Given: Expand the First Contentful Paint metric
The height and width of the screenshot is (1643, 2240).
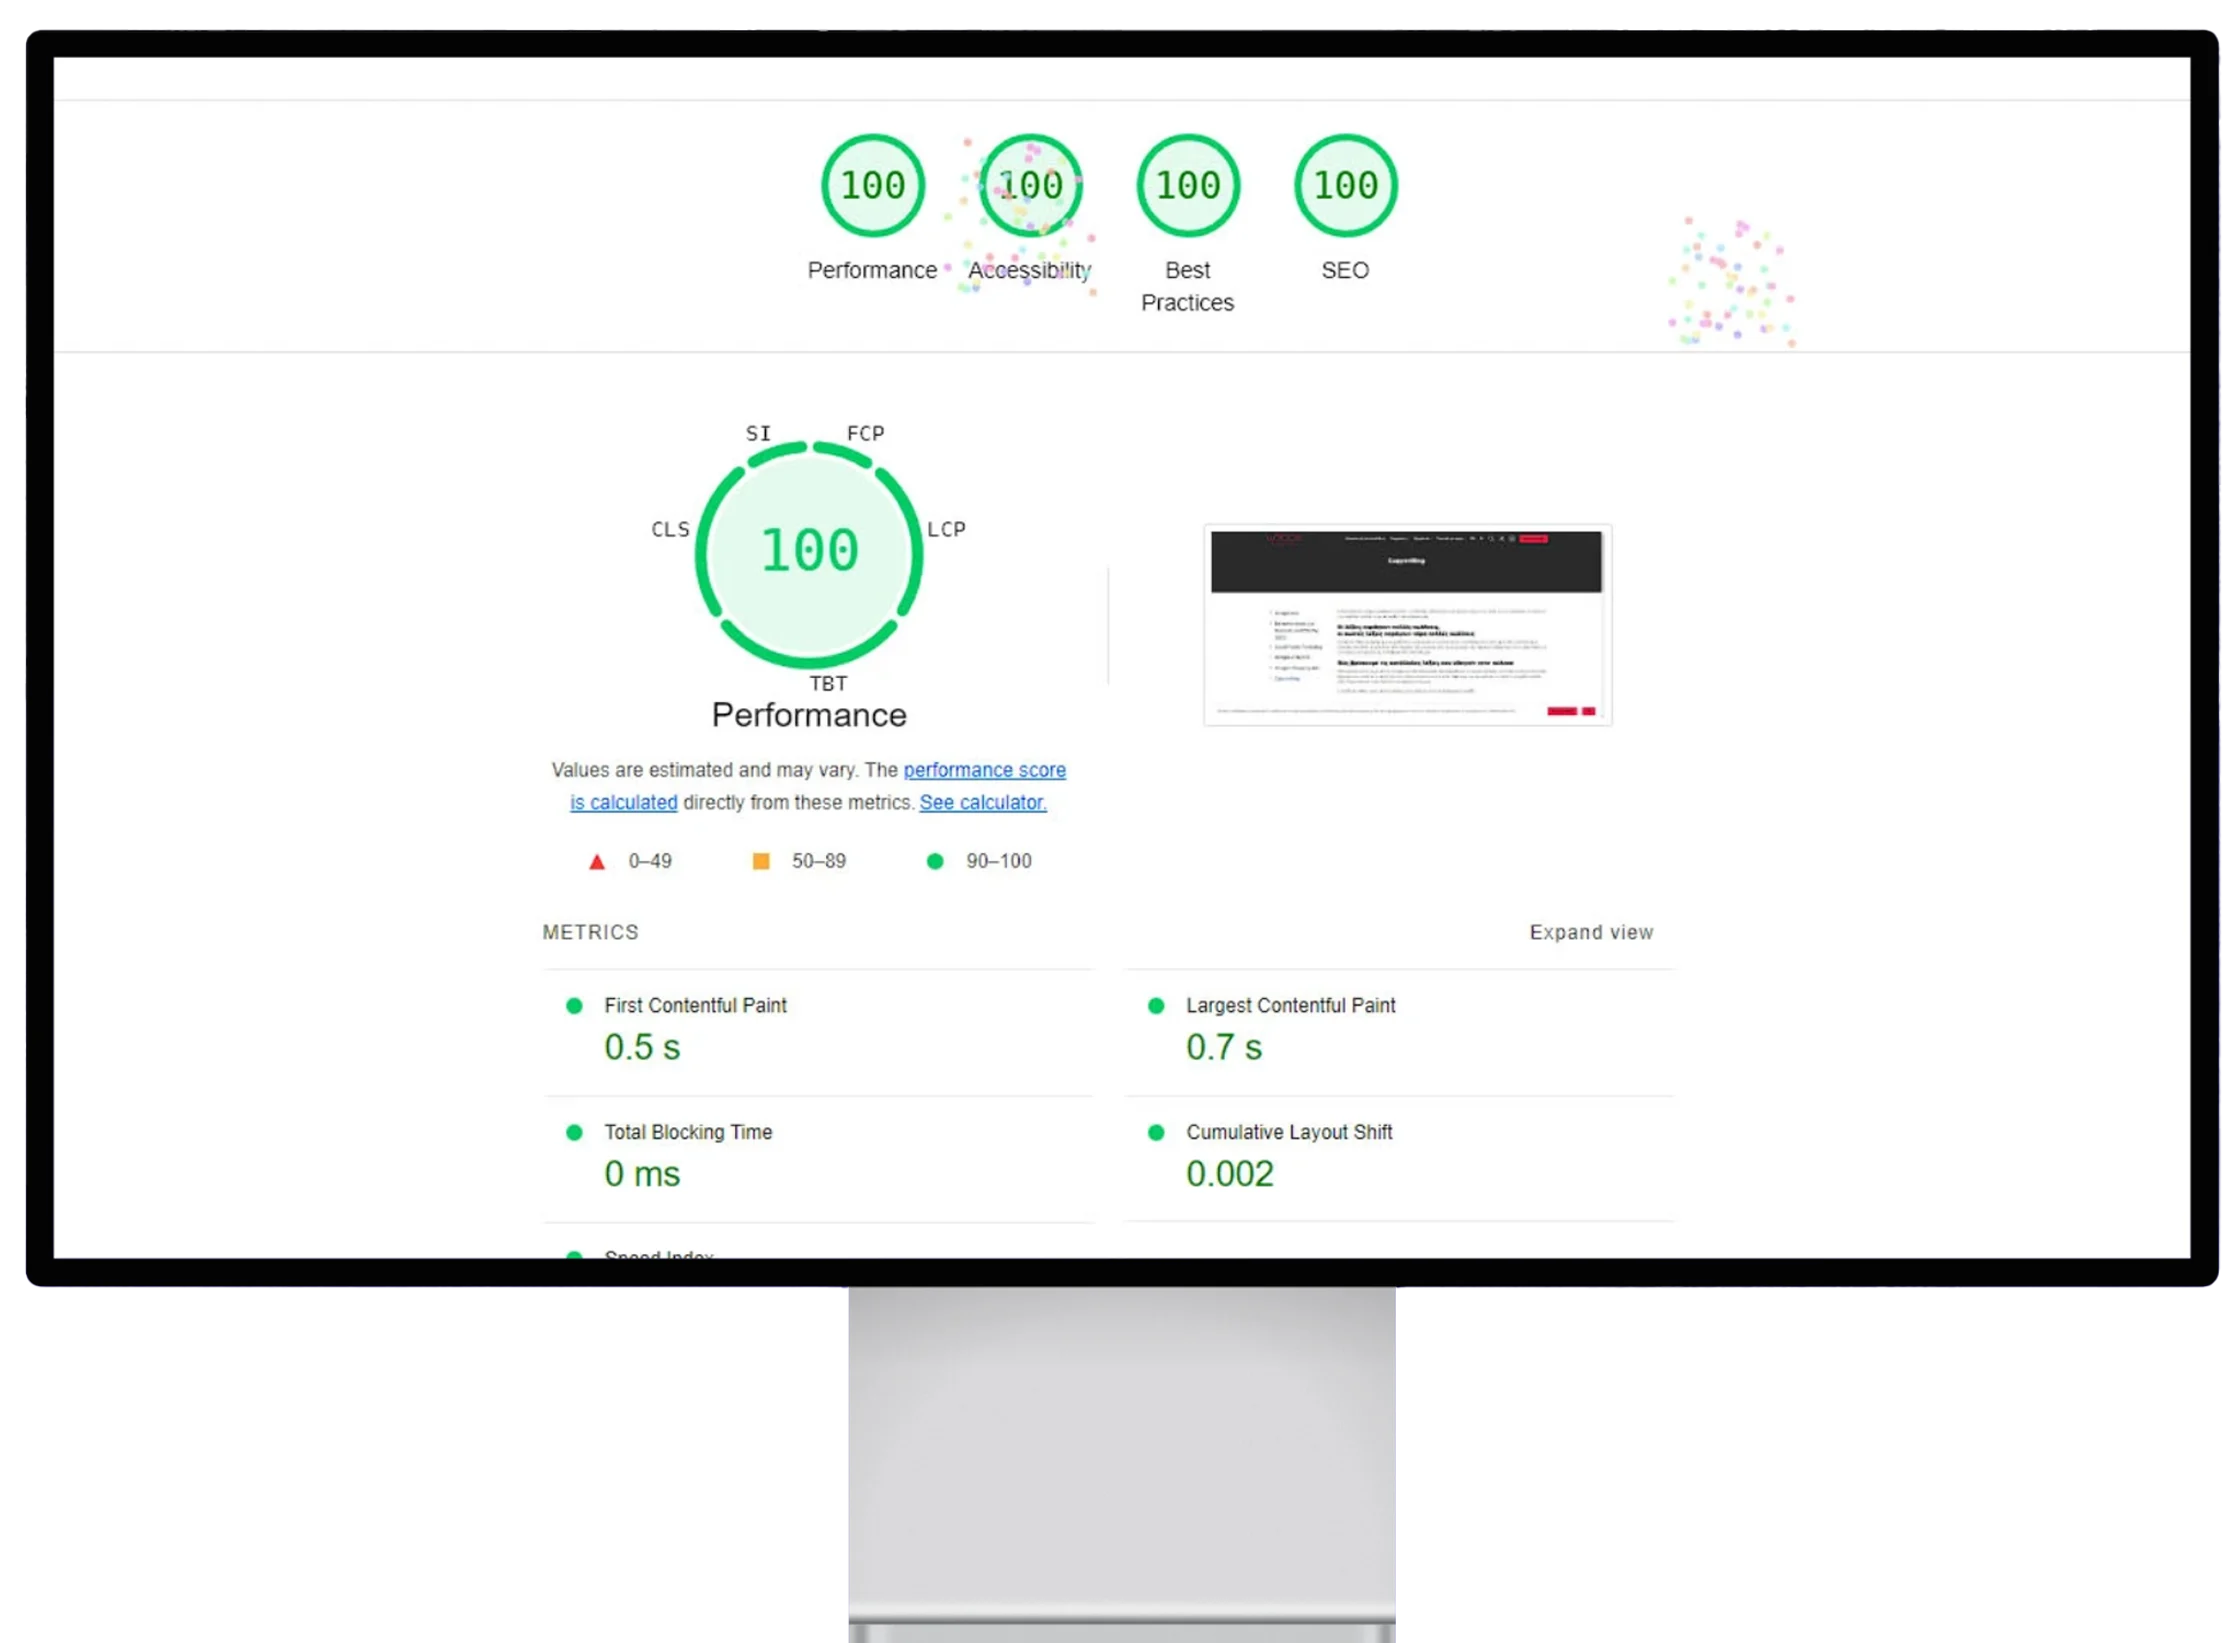Looking at the screenshot, I should click(695, 1005).
